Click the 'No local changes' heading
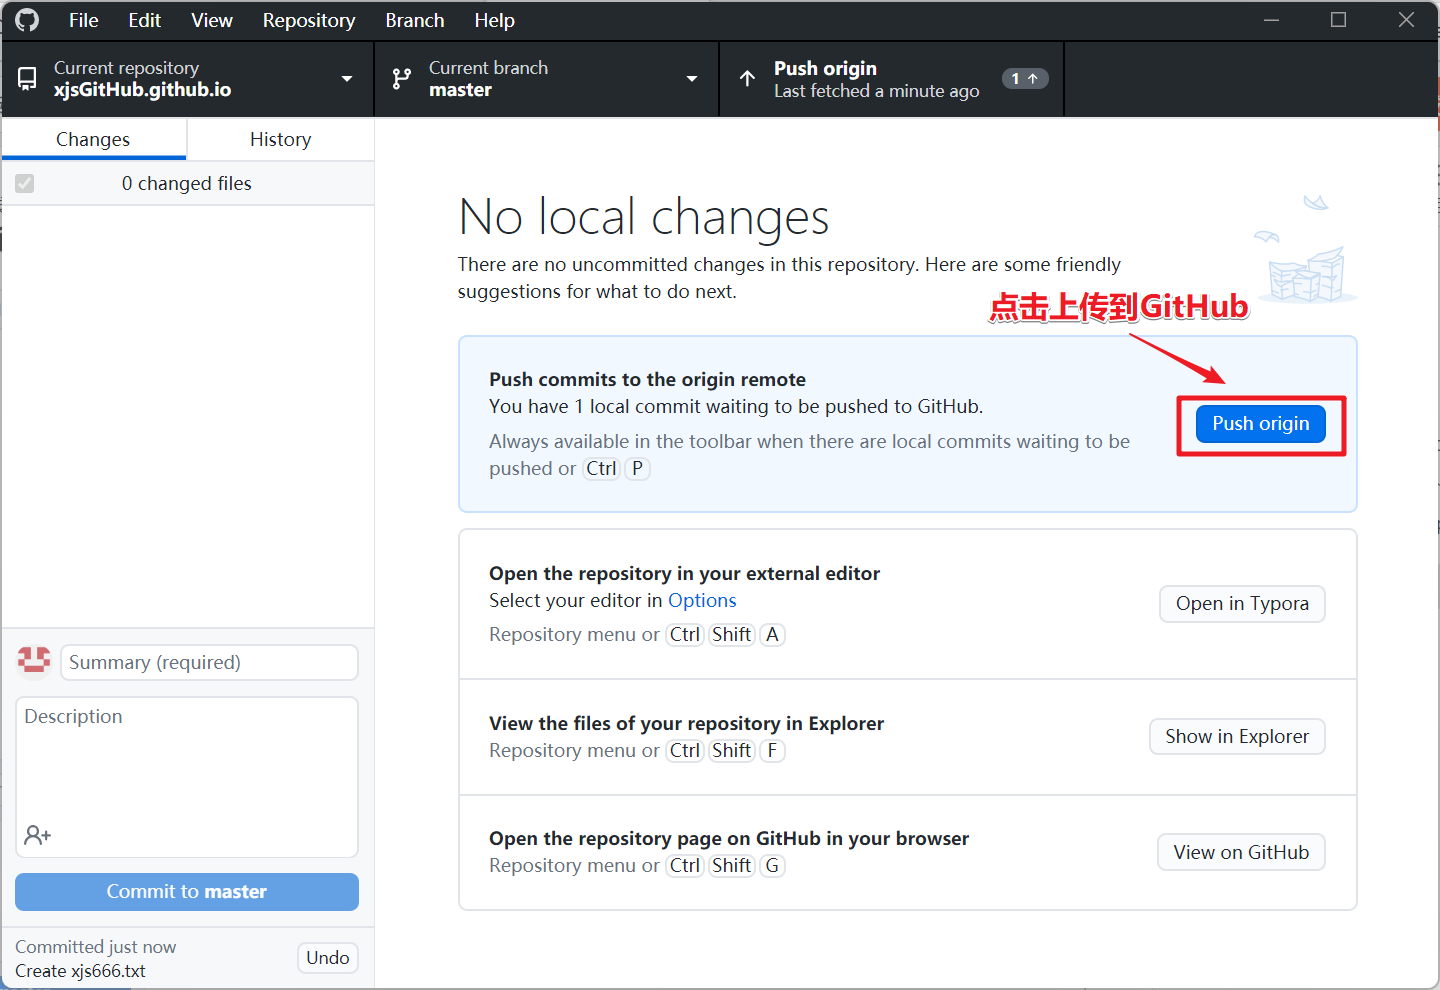Viewport: 1440px width, 990px height. pyautogui.click(x=644, y=217)
